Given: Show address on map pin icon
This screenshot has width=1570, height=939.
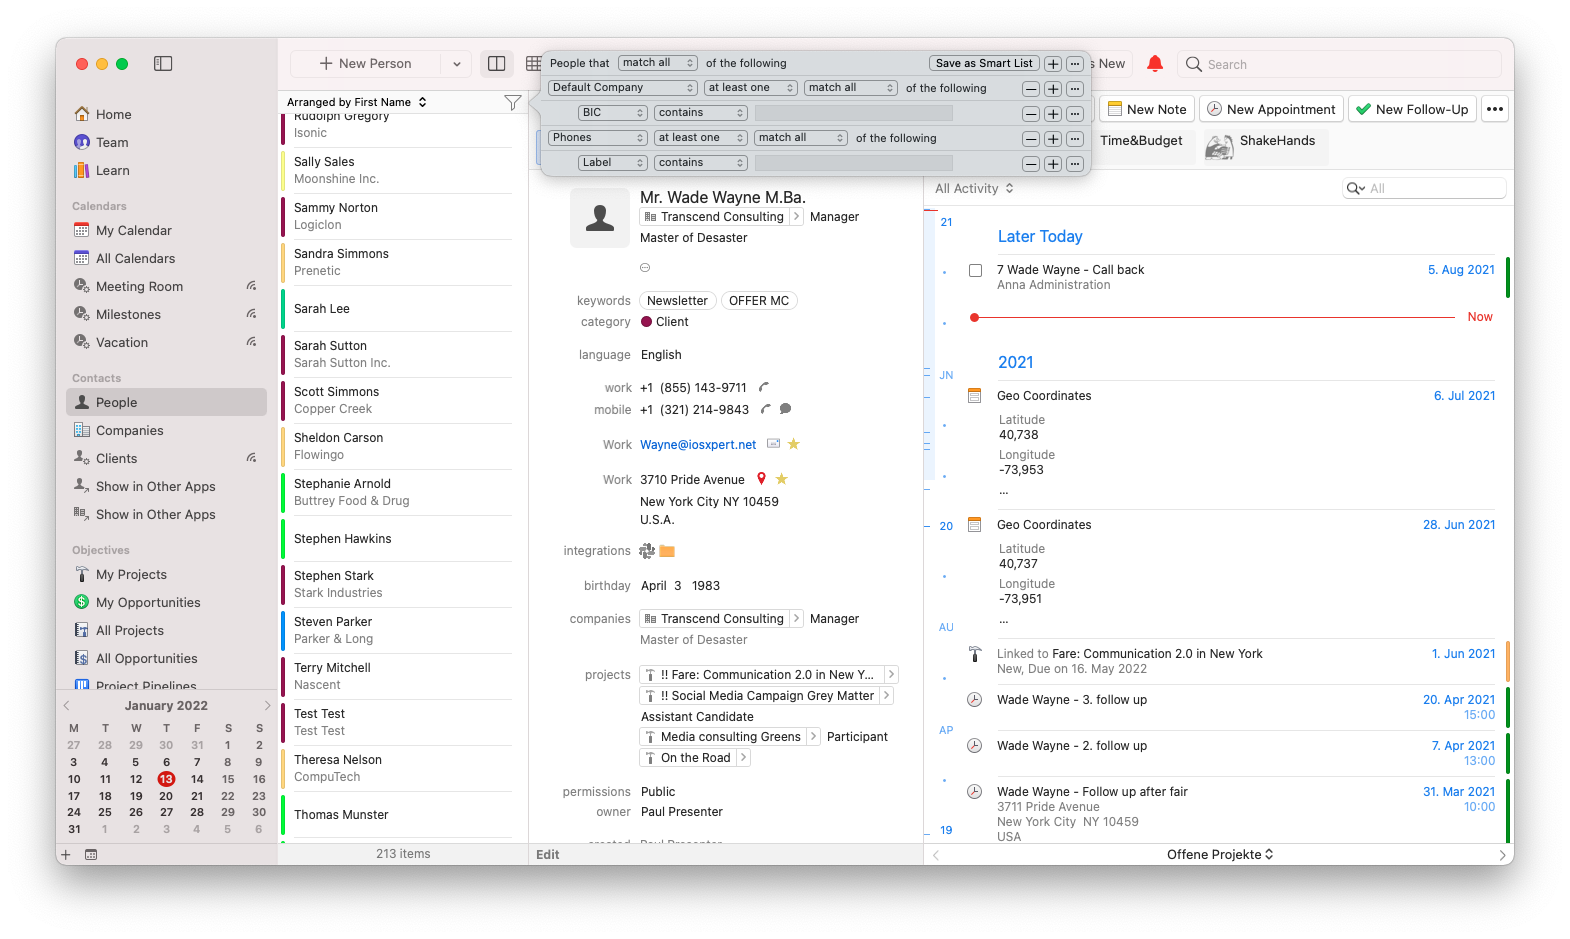Looking at the screenshot, I should pyautogui.click(x=761, y=479).
